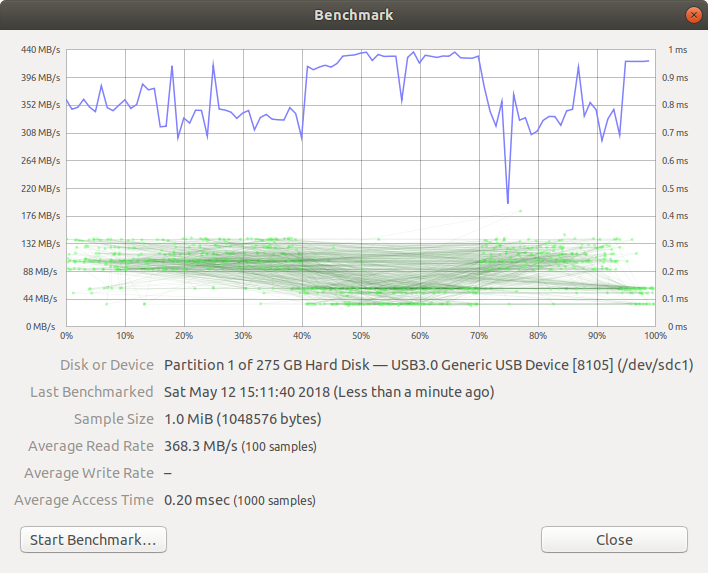Image resolution: width=708 pixels, height=573 pixels.
Task: Click the '100%' x-axis label
Action: (656, 336)
